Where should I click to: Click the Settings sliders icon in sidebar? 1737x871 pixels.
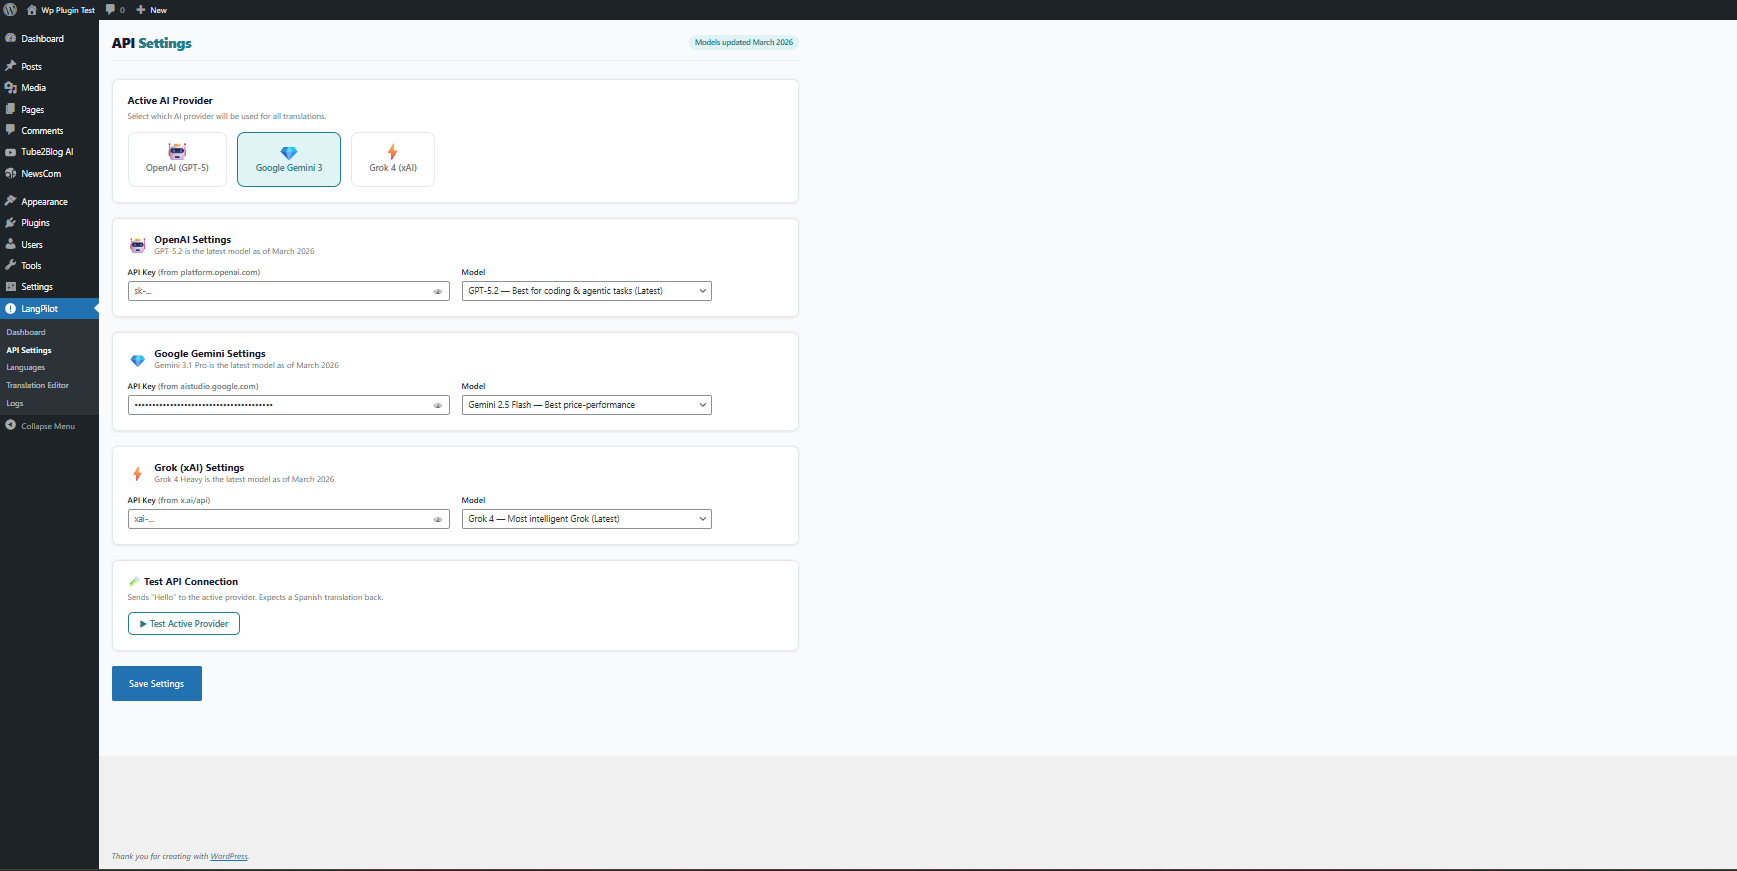11,287
